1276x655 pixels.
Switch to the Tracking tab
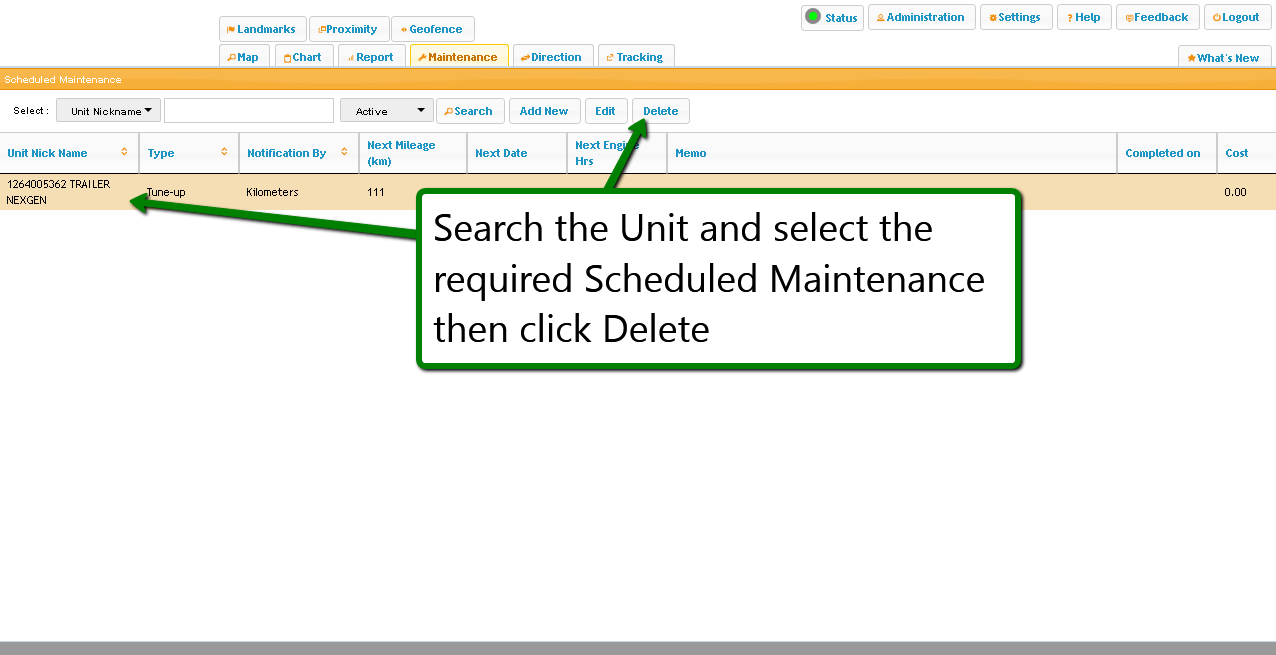coord(635,57)
